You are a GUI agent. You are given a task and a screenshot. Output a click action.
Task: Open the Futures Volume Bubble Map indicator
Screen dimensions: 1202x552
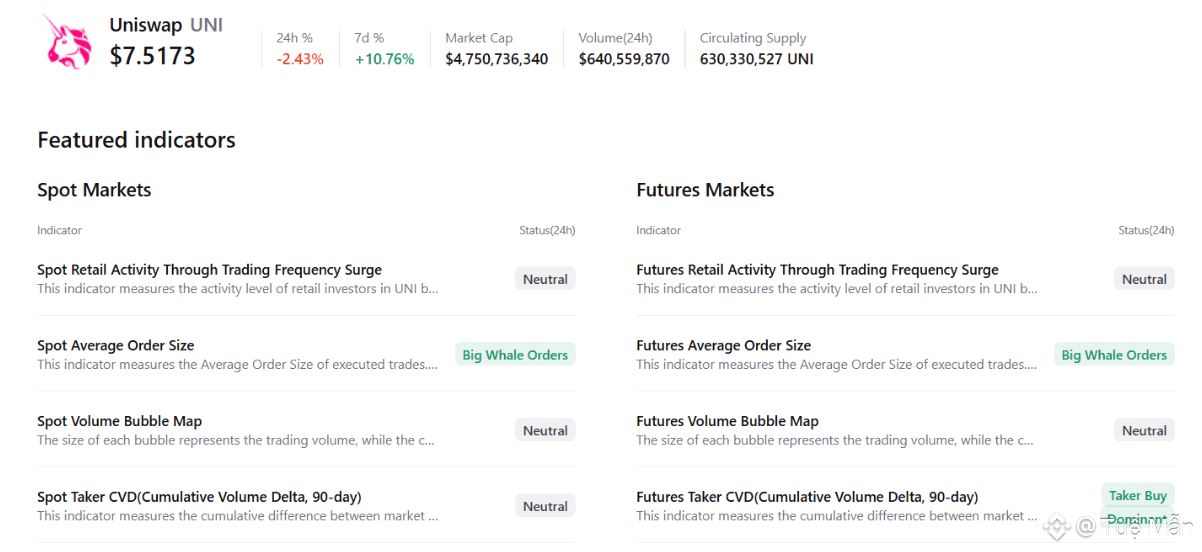[x=727, y=421]
